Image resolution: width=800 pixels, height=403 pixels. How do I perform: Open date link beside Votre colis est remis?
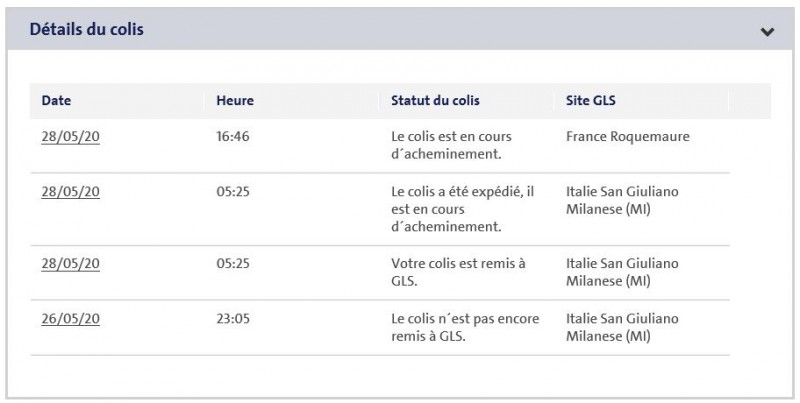[70, 263]
